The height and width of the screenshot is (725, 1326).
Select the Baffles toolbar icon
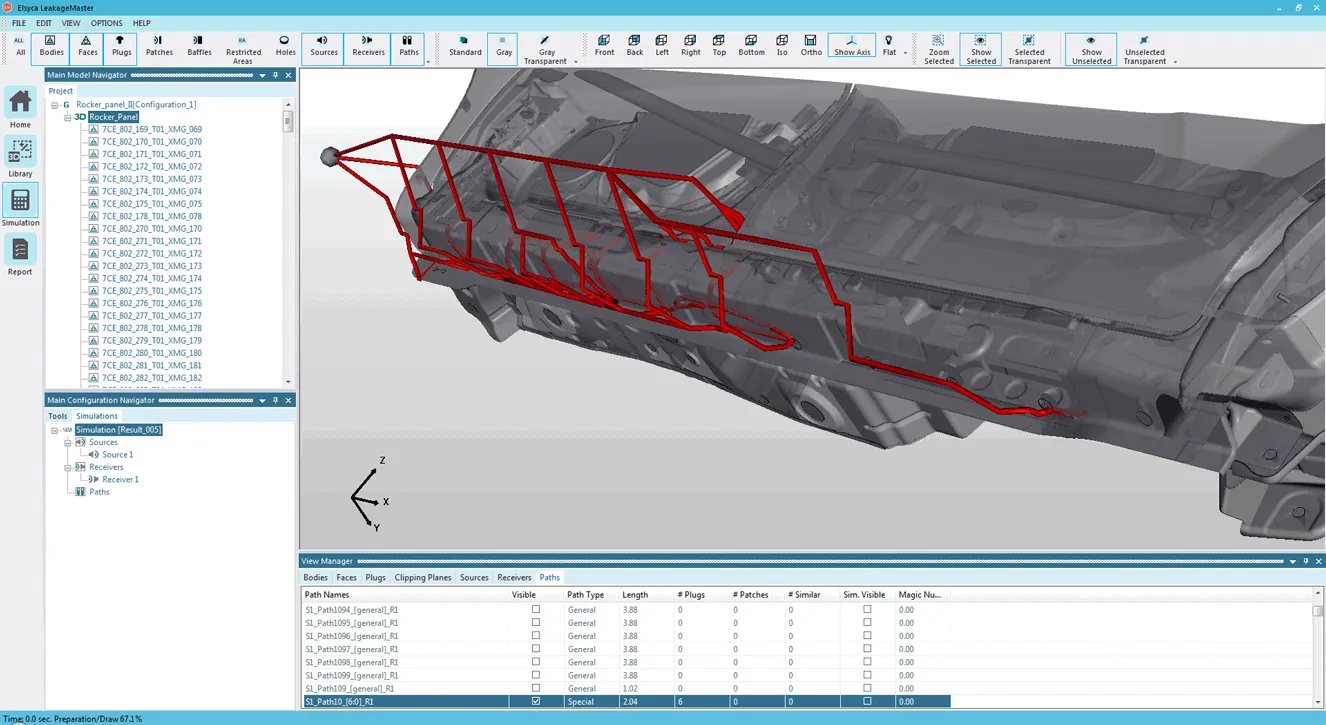coord(199,46)
